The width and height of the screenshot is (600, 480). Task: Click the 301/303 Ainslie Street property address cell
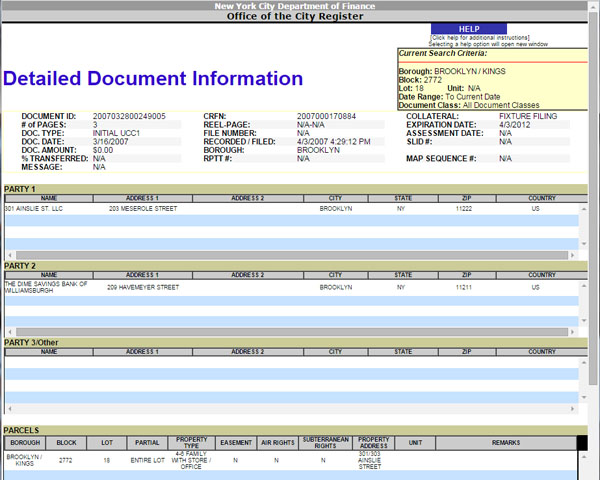point(373,461)
